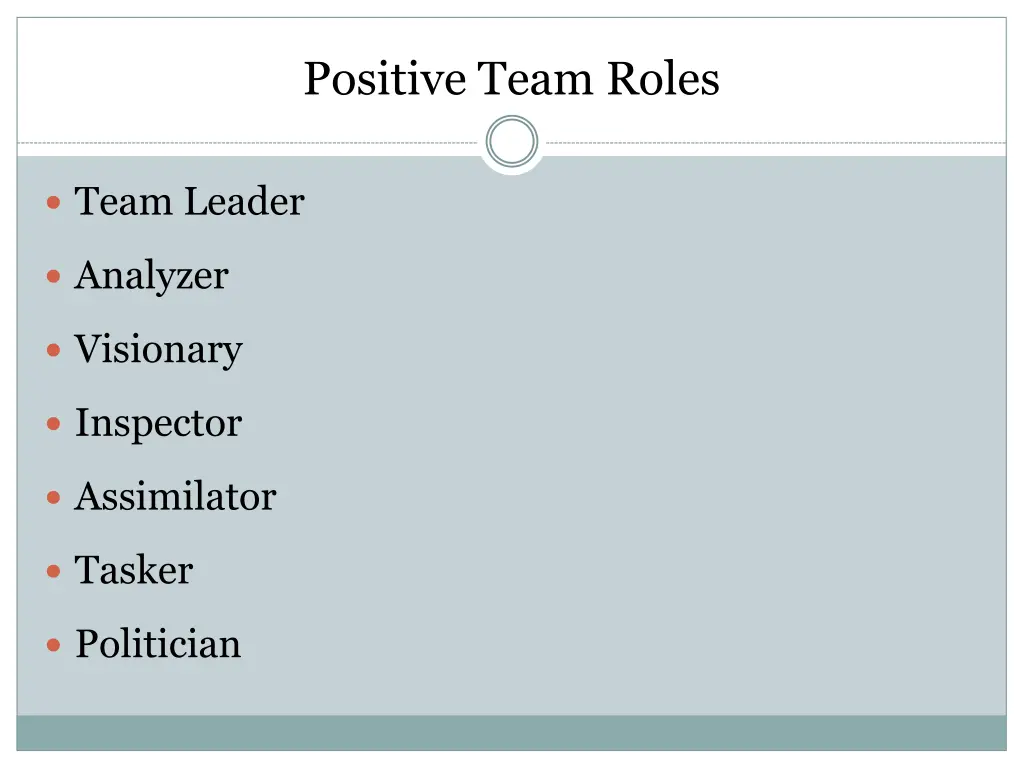Click the orange bullet beside Inspector

tap(54, 424)
